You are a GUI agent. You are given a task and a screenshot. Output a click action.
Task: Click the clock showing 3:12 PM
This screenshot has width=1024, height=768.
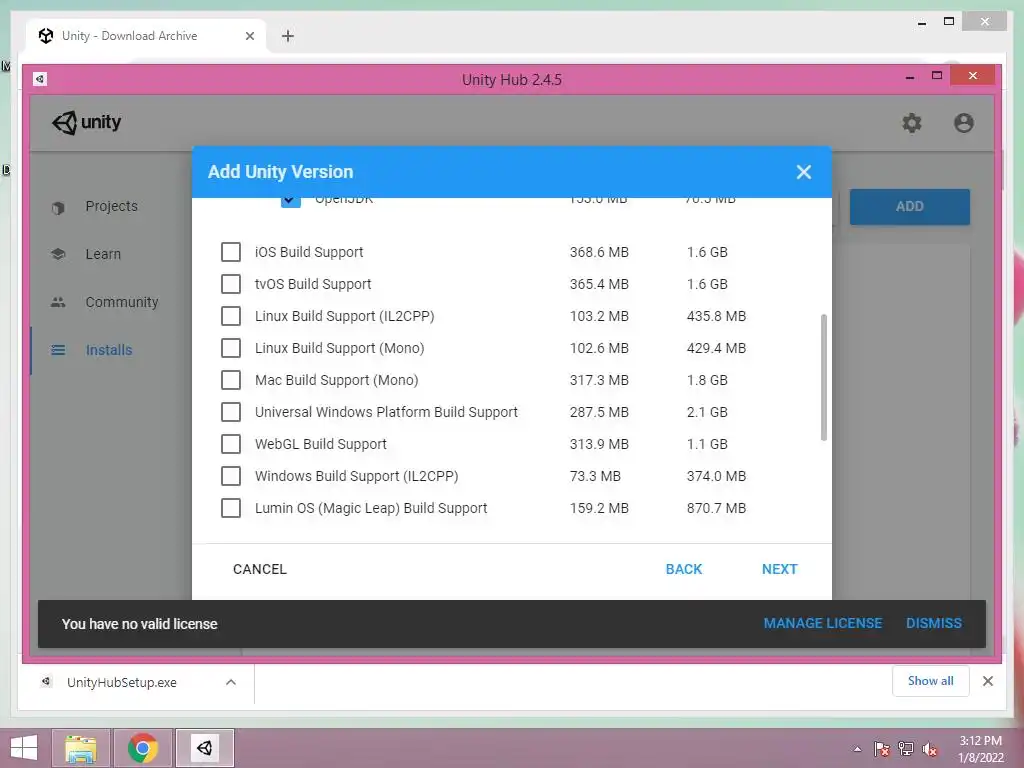point(980,741)
